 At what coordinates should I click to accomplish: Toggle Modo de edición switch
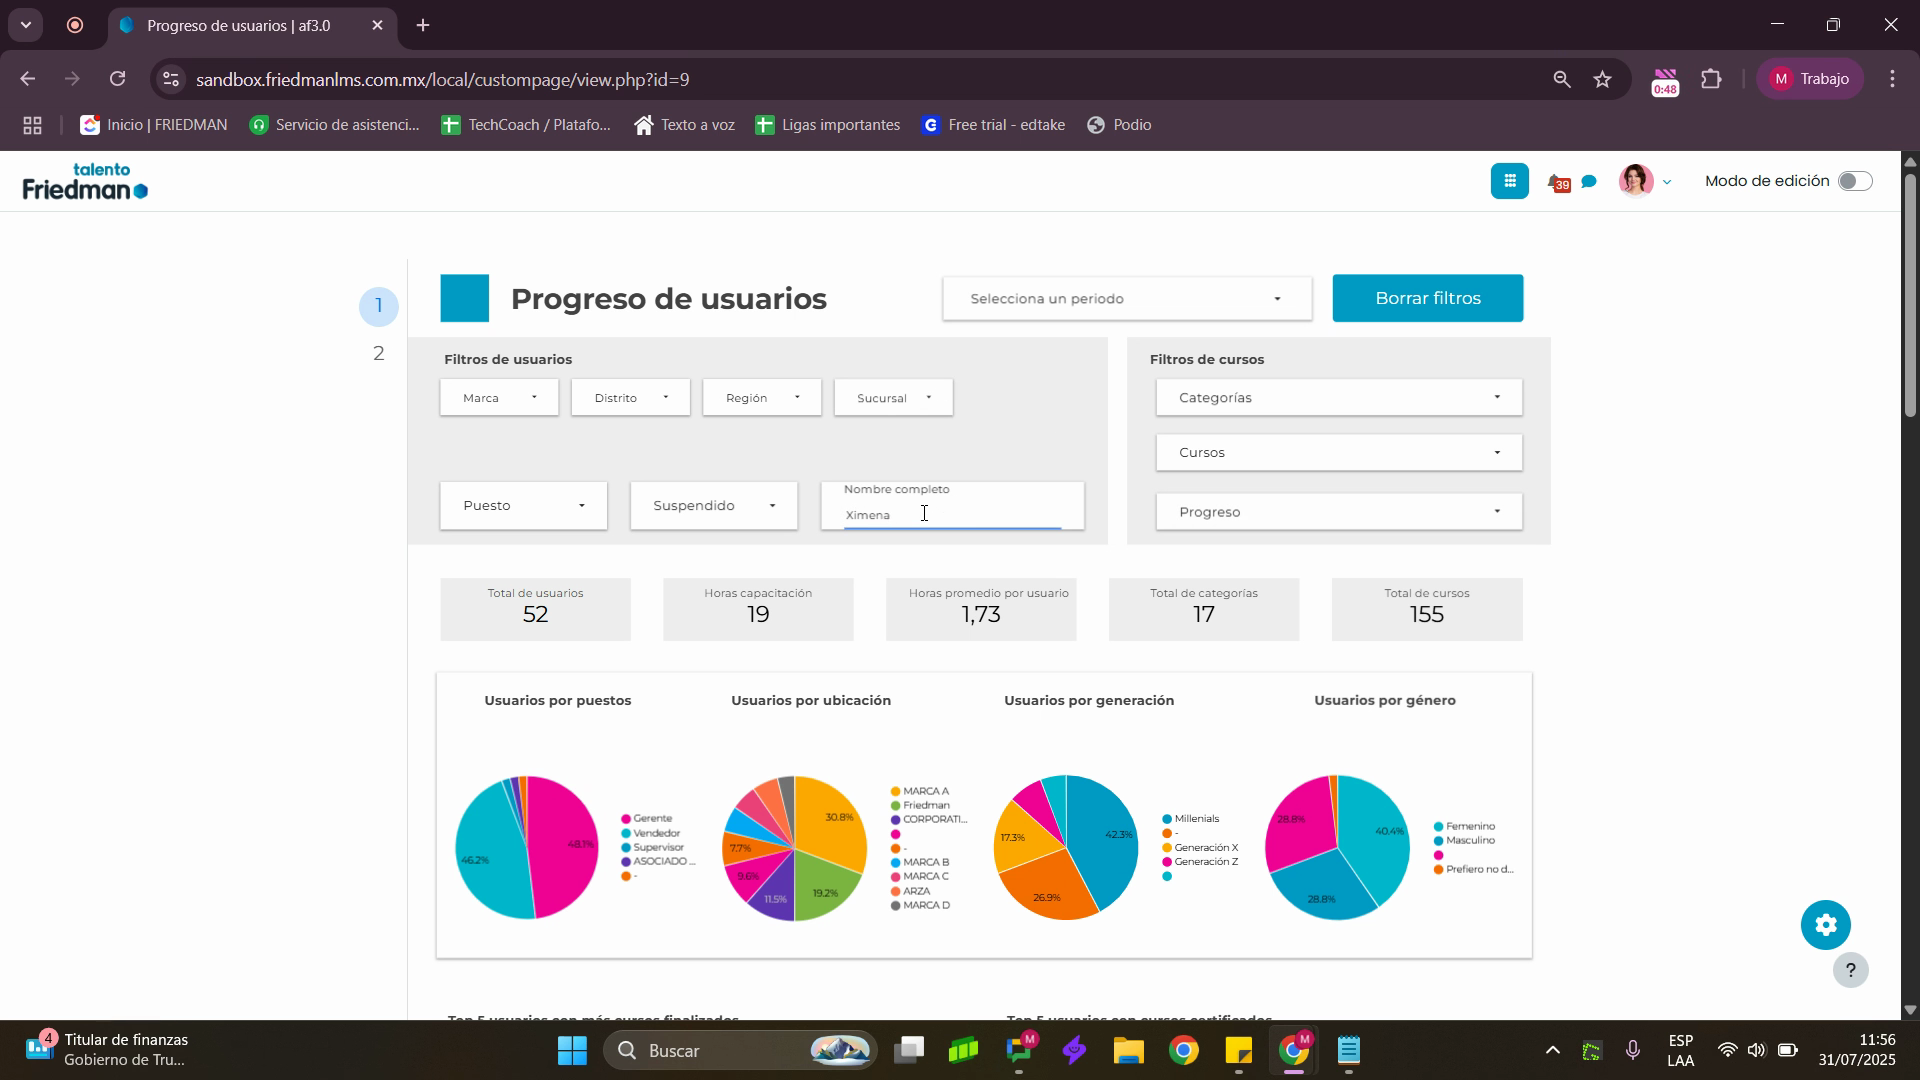[x=1854, y=181]
